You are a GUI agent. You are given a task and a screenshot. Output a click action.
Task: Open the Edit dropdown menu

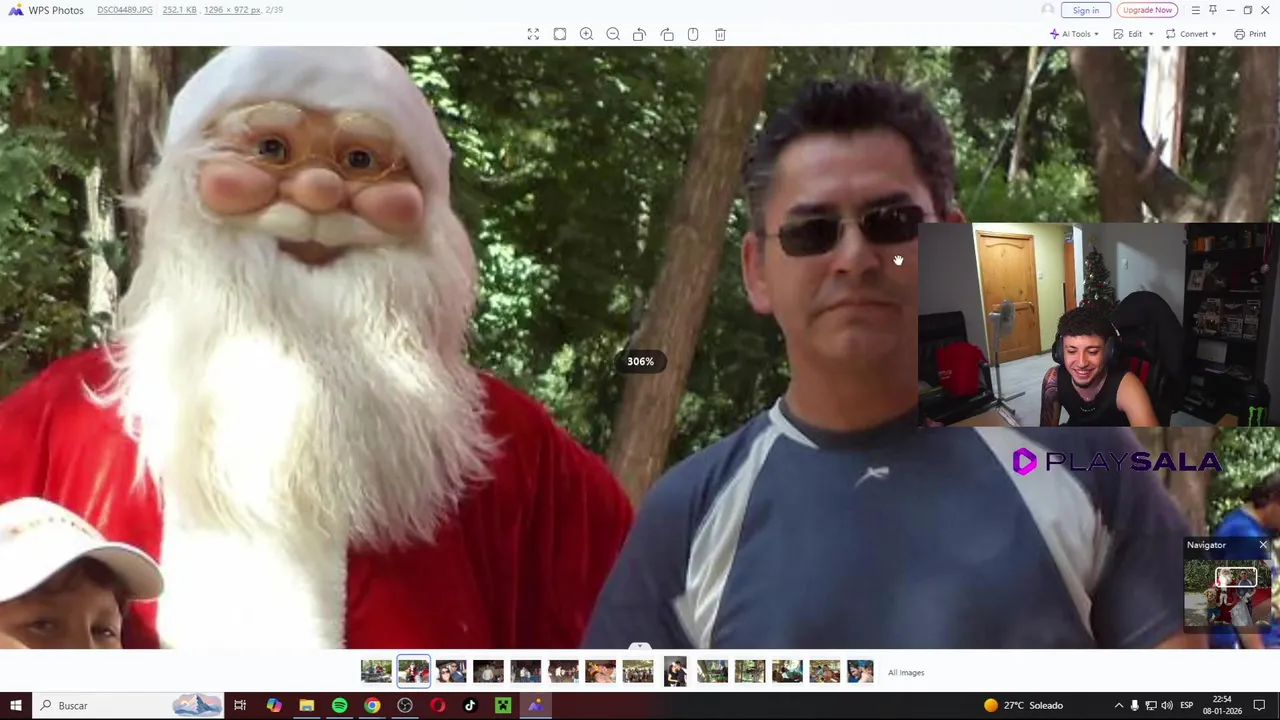coord(1135,34)
